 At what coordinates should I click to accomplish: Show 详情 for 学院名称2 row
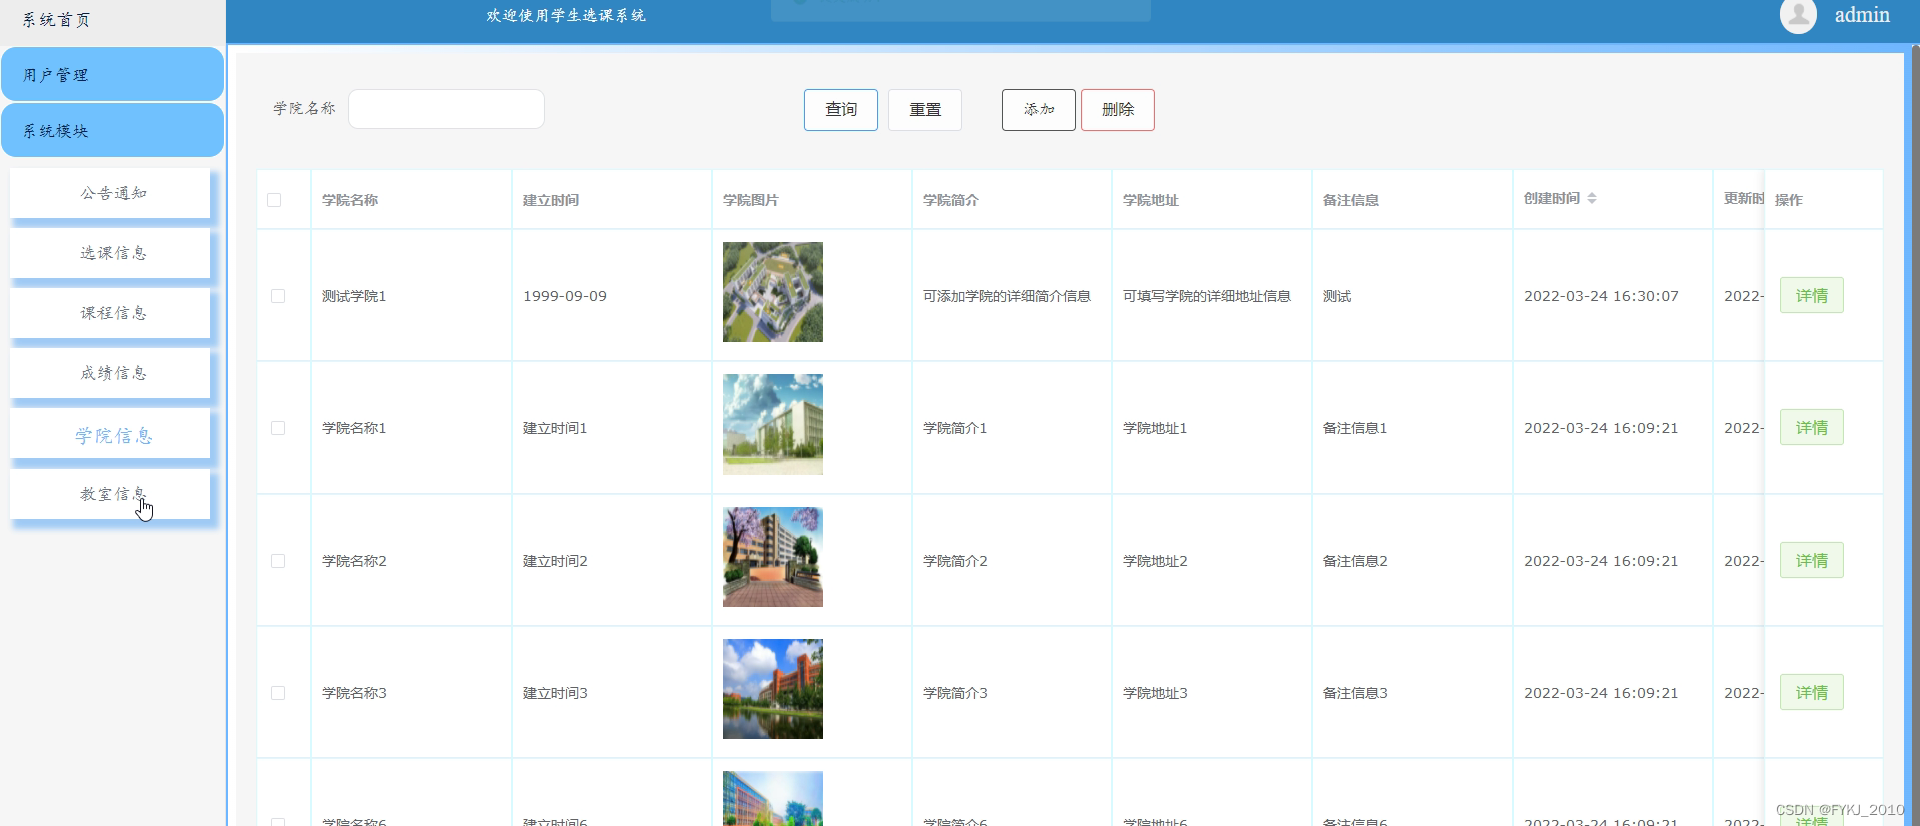click(x=1812, y=560)
